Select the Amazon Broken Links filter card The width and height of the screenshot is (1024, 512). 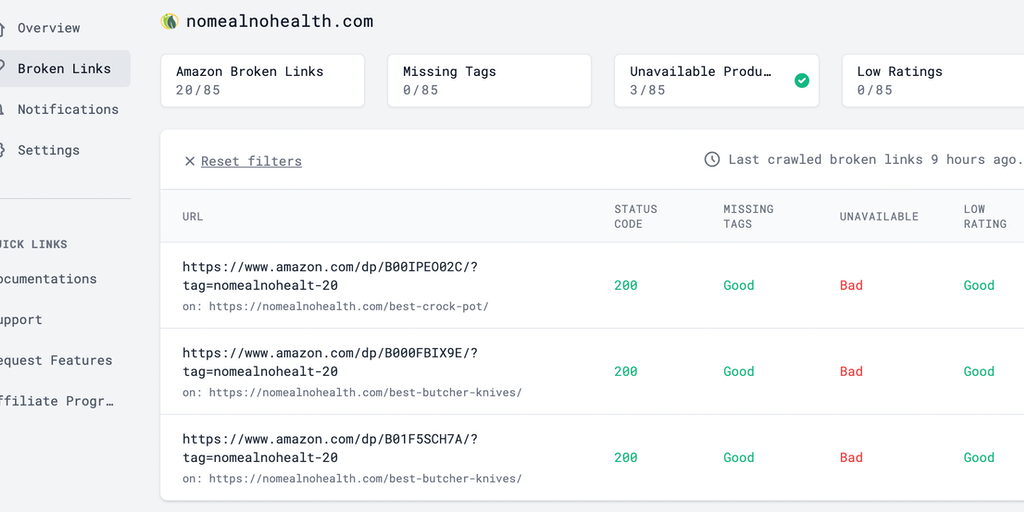[262, 80]
